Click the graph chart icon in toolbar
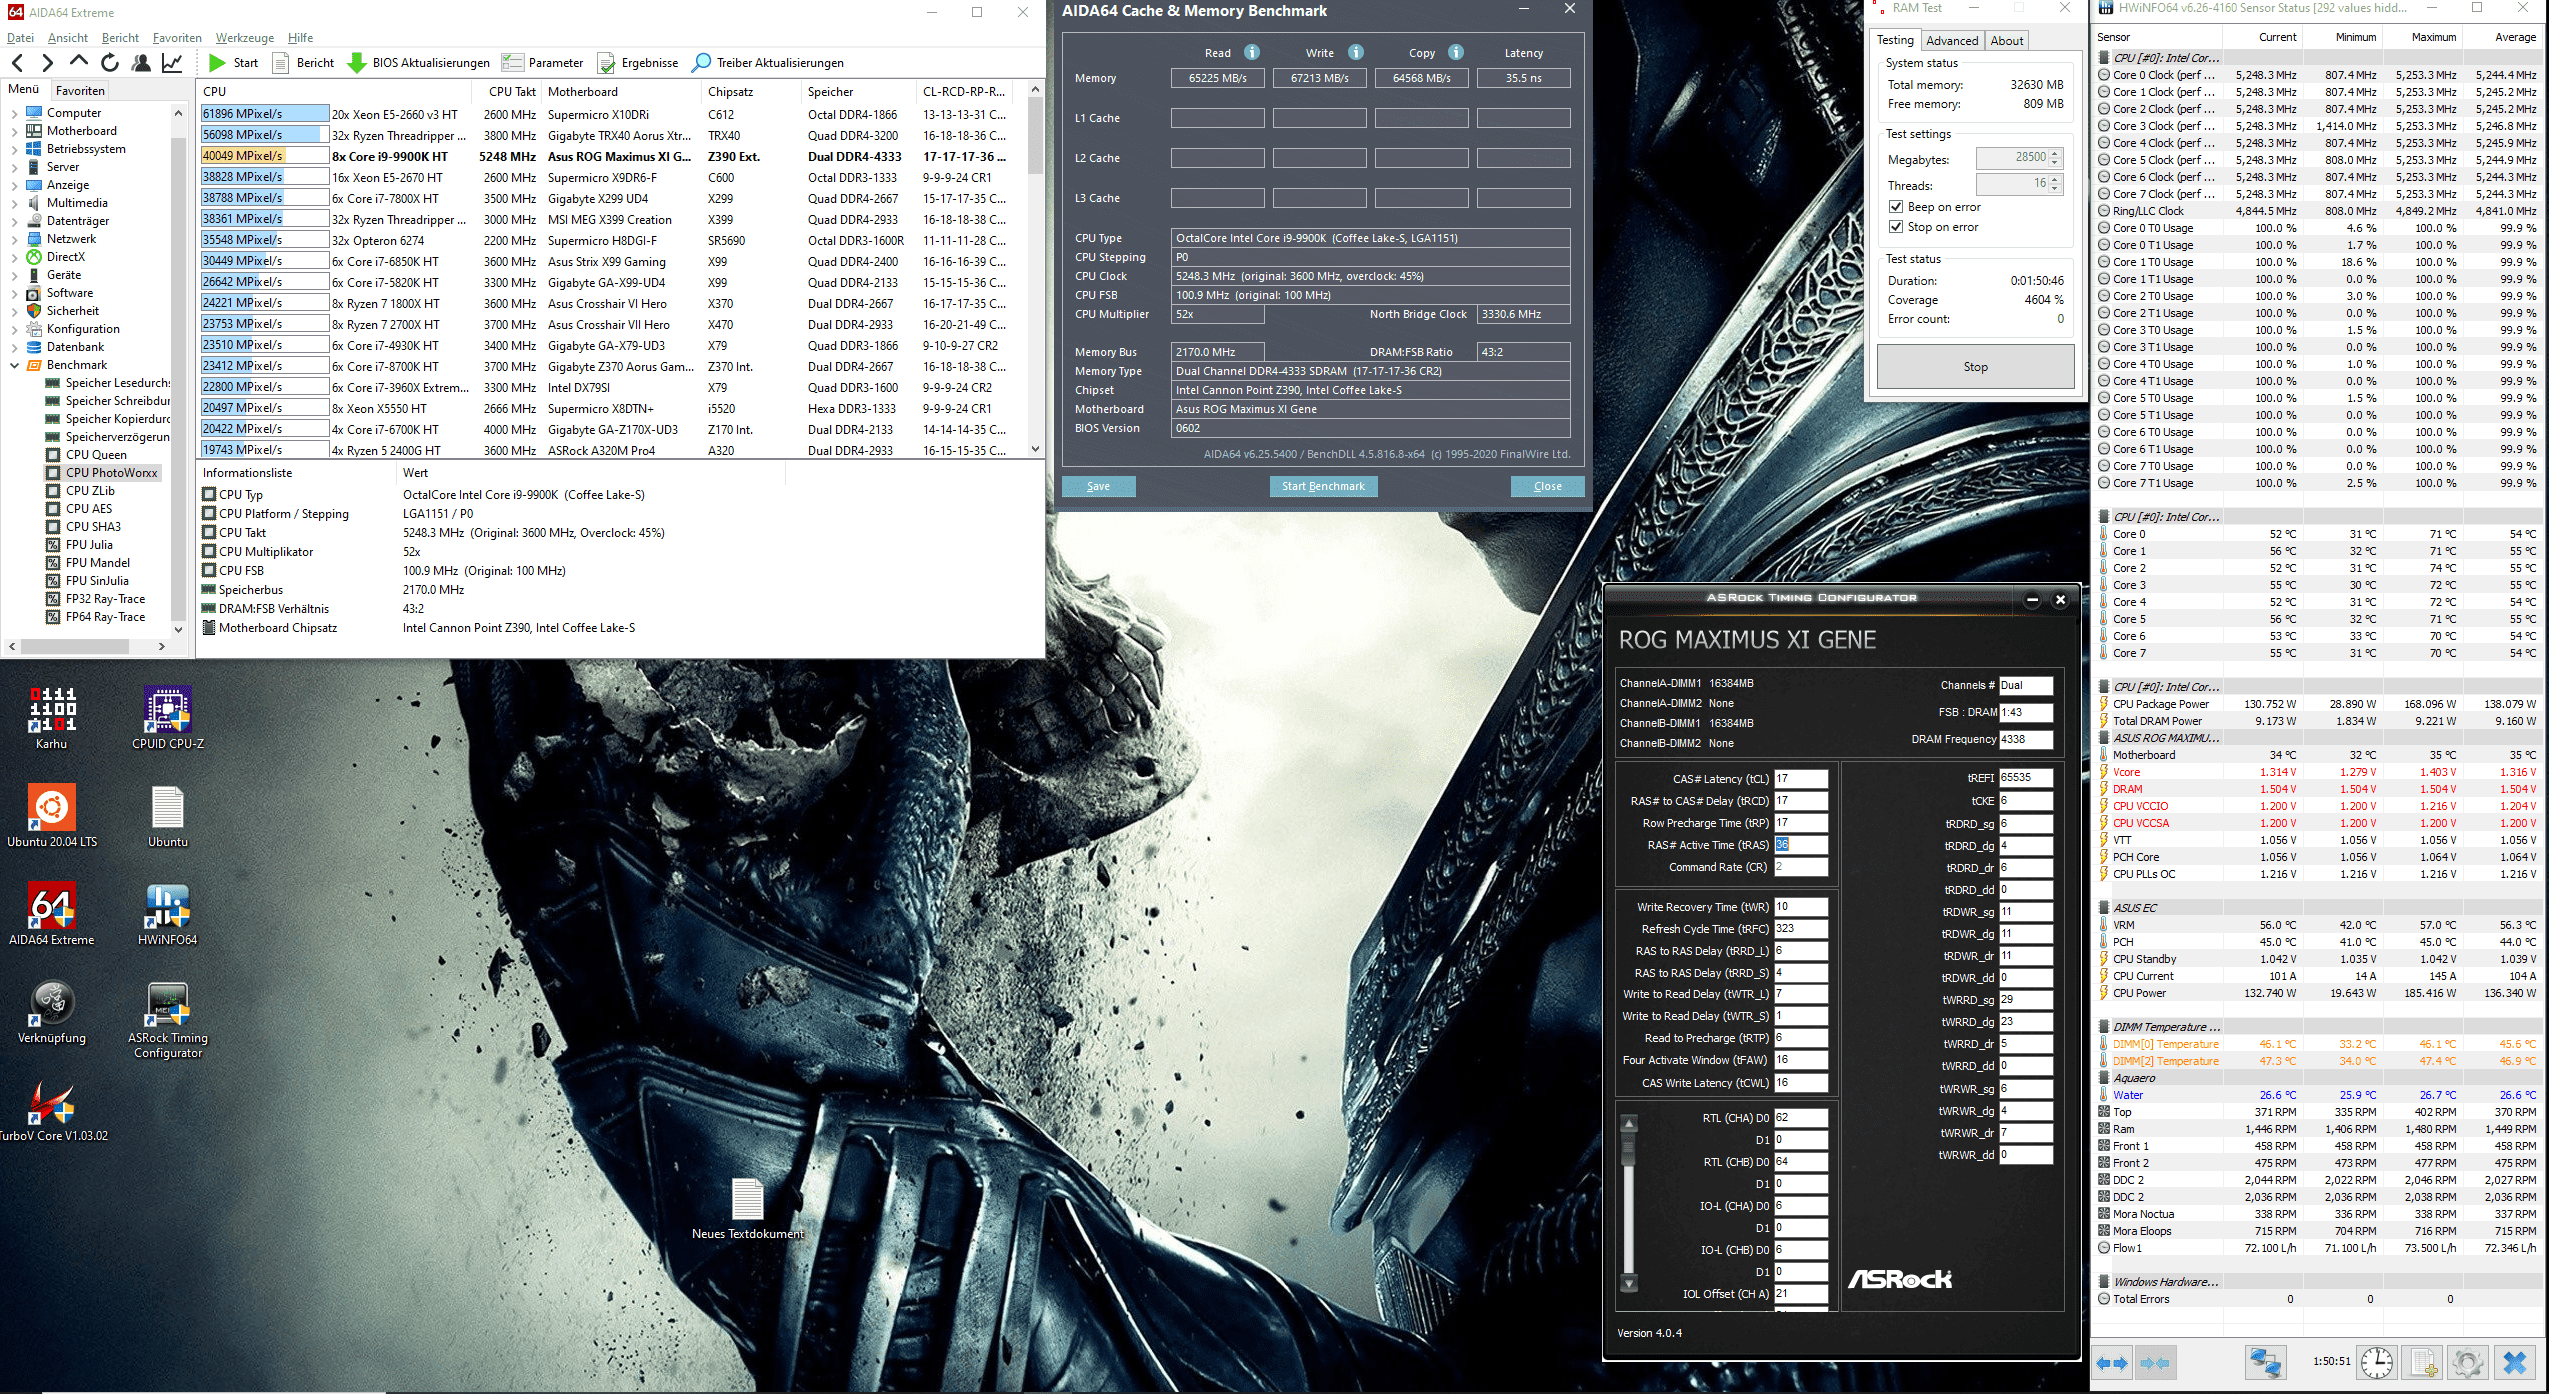The width and height of the screenshot is (2549, 1394). tap(172, 62)
